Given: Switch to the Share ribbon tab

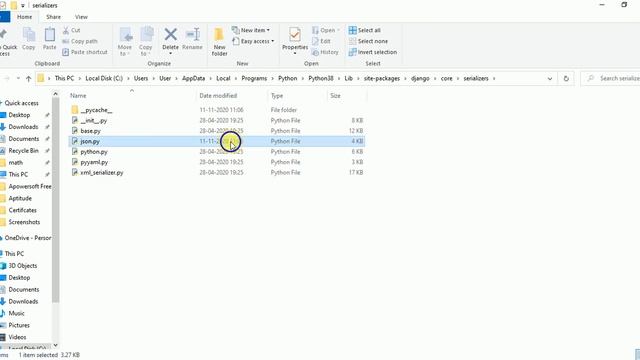Looking at the screenshot, I should [x=53, y=17].
